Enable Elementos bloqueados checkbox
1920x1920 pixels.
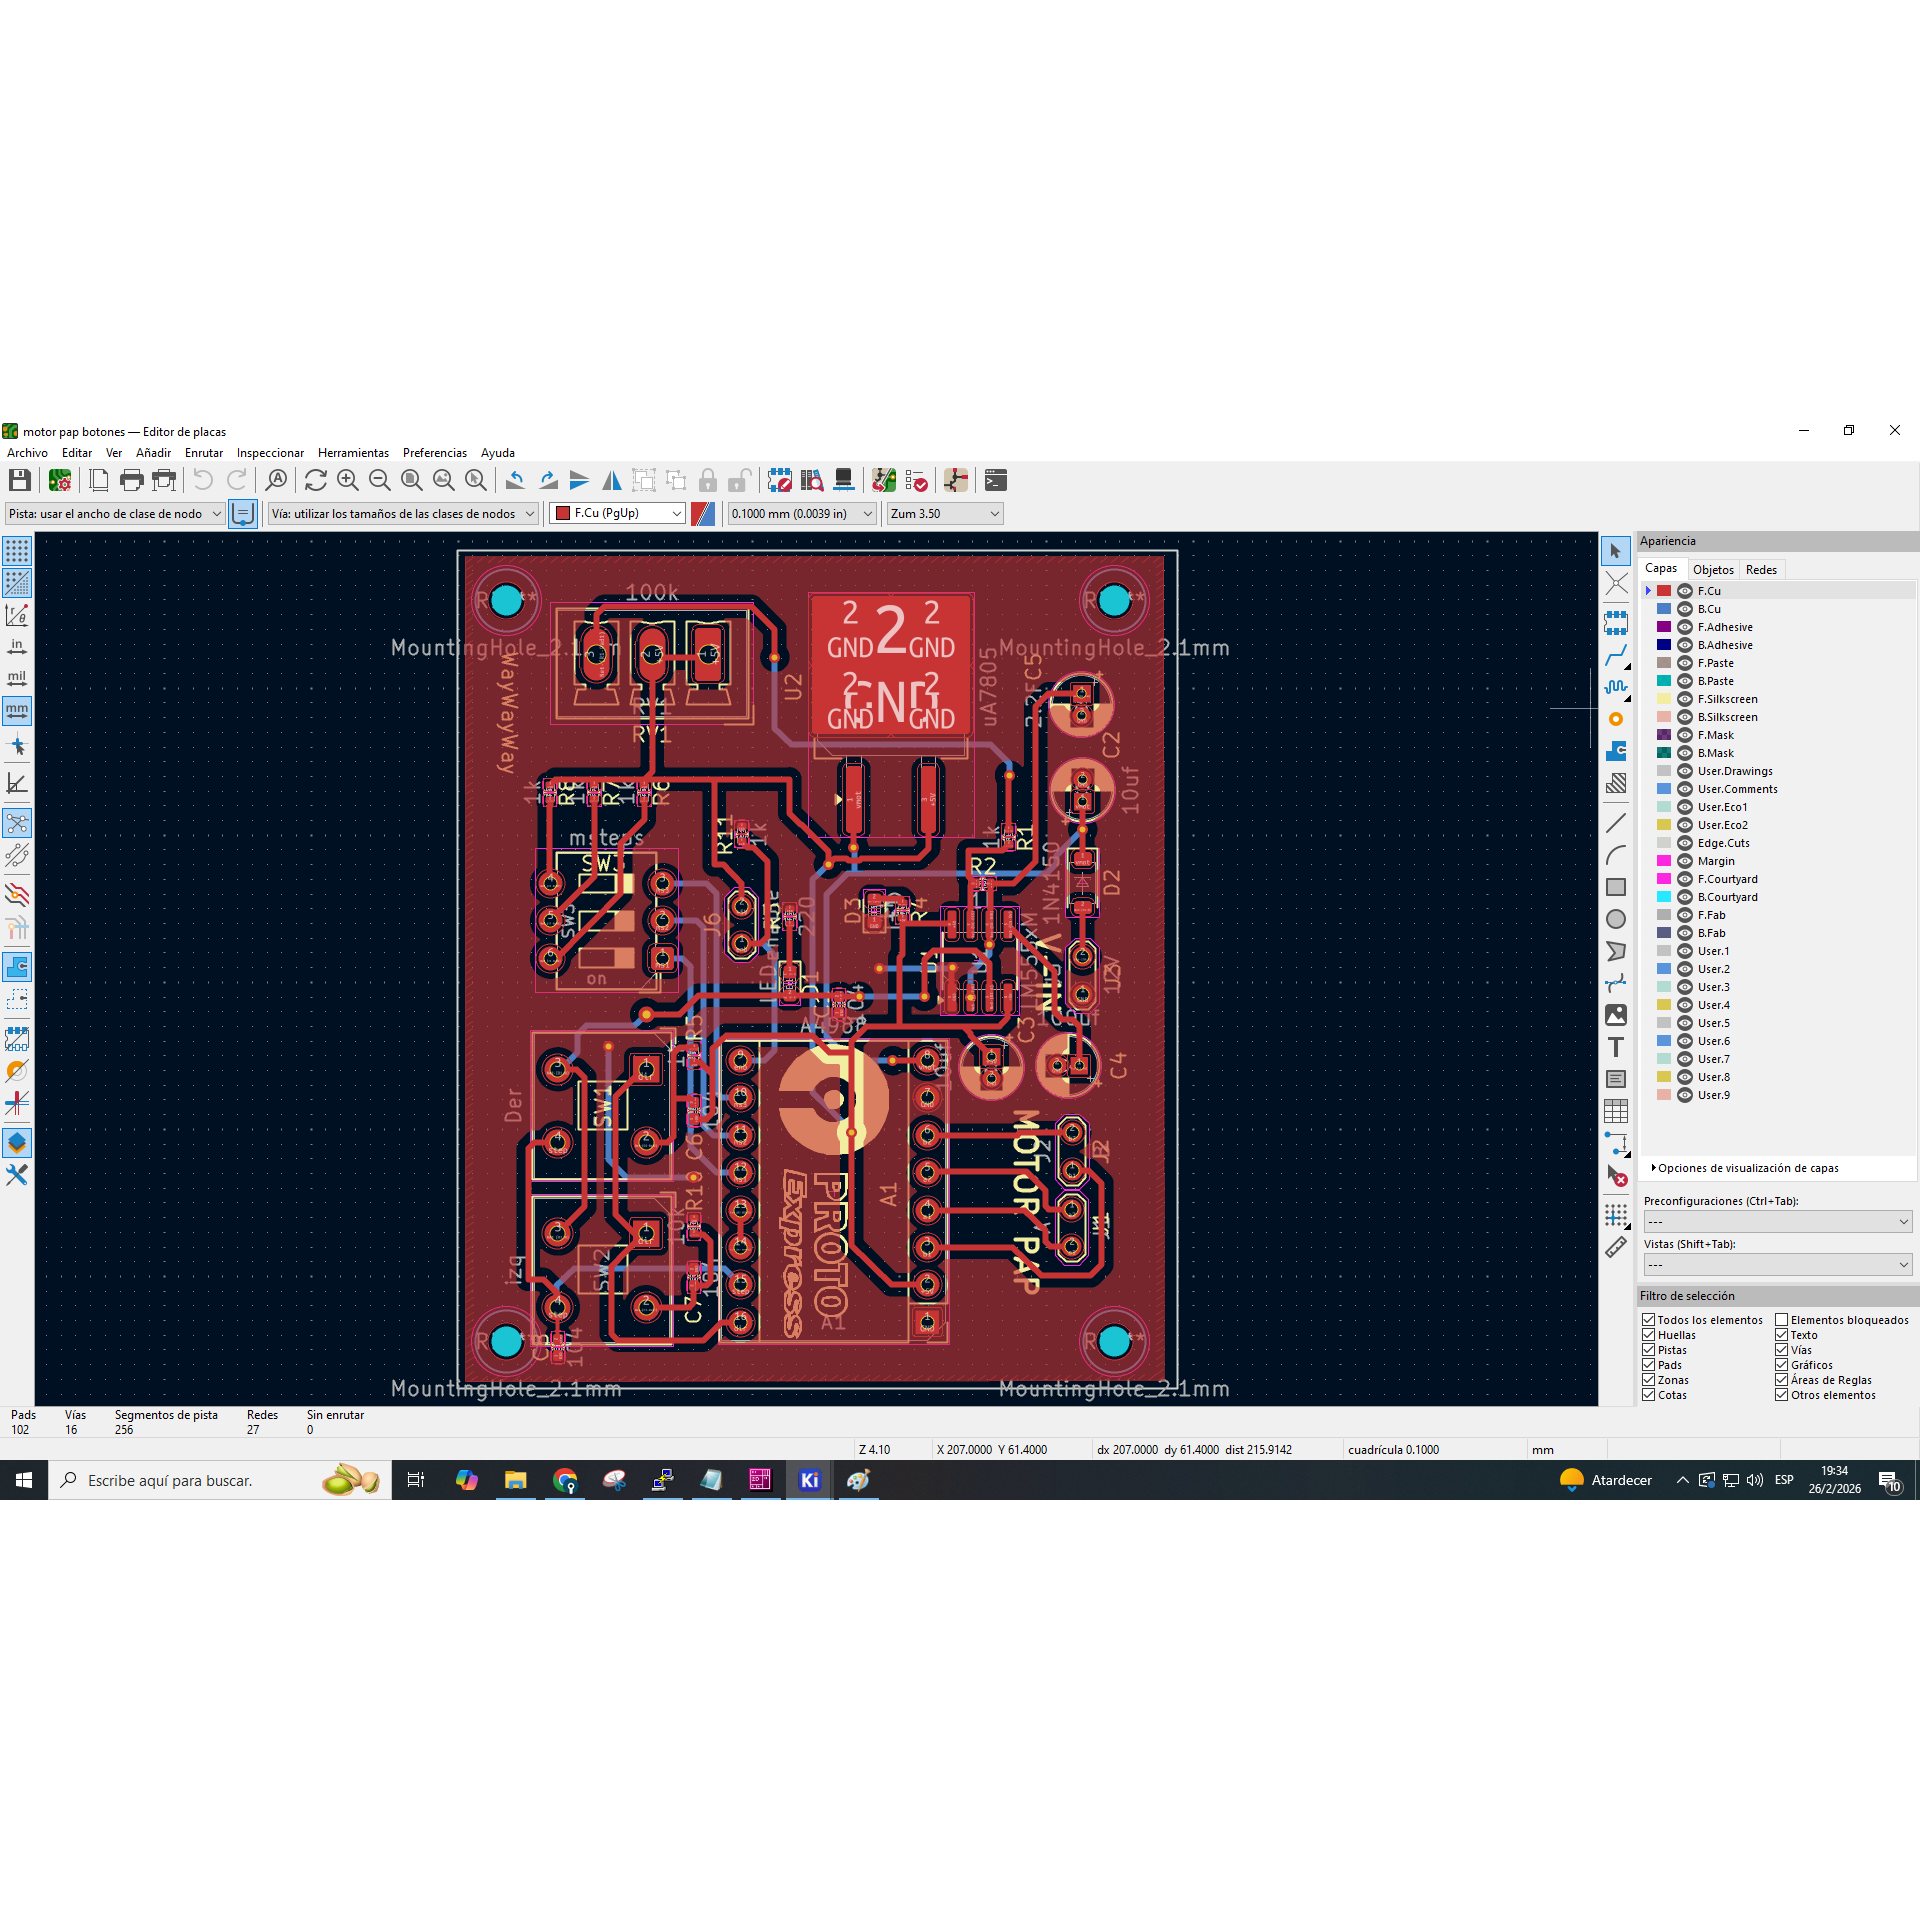click(1782, 1320)
